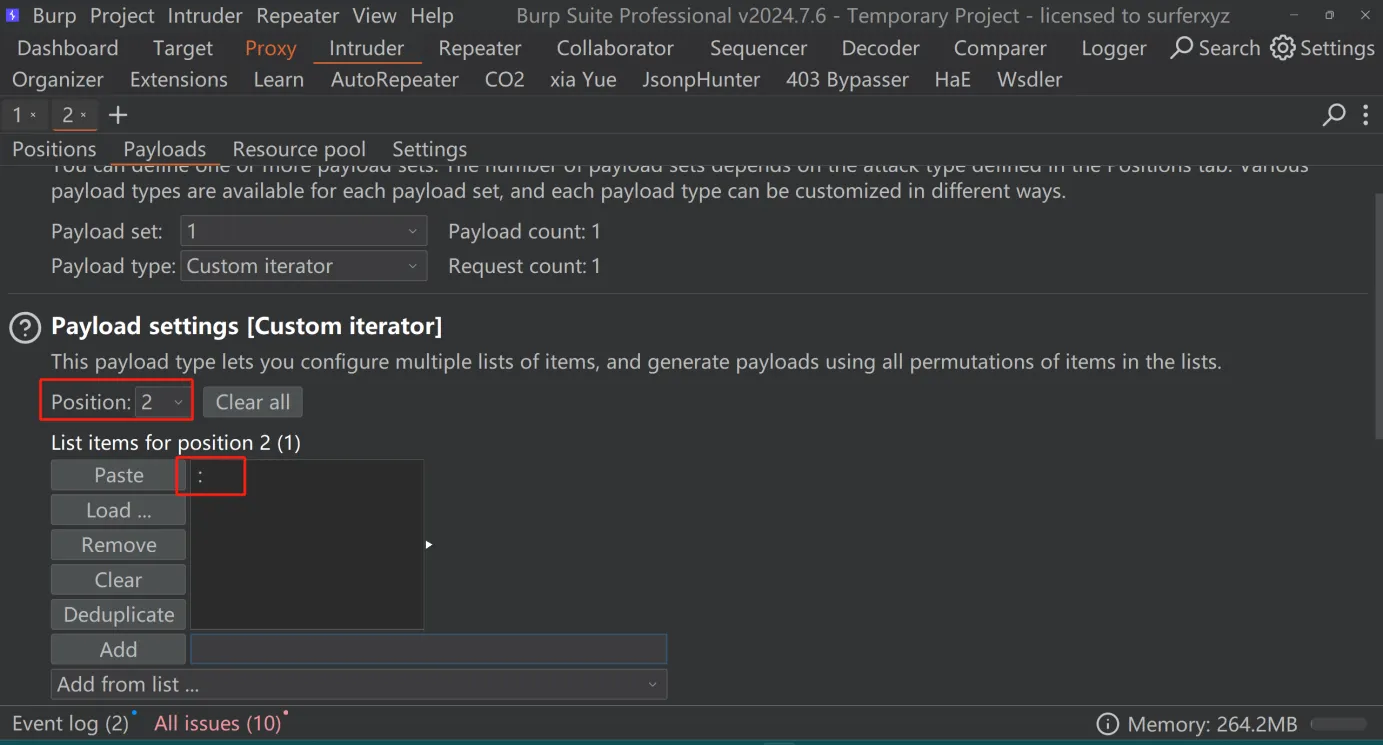Open the Comparer tab

coord(1000,48)
